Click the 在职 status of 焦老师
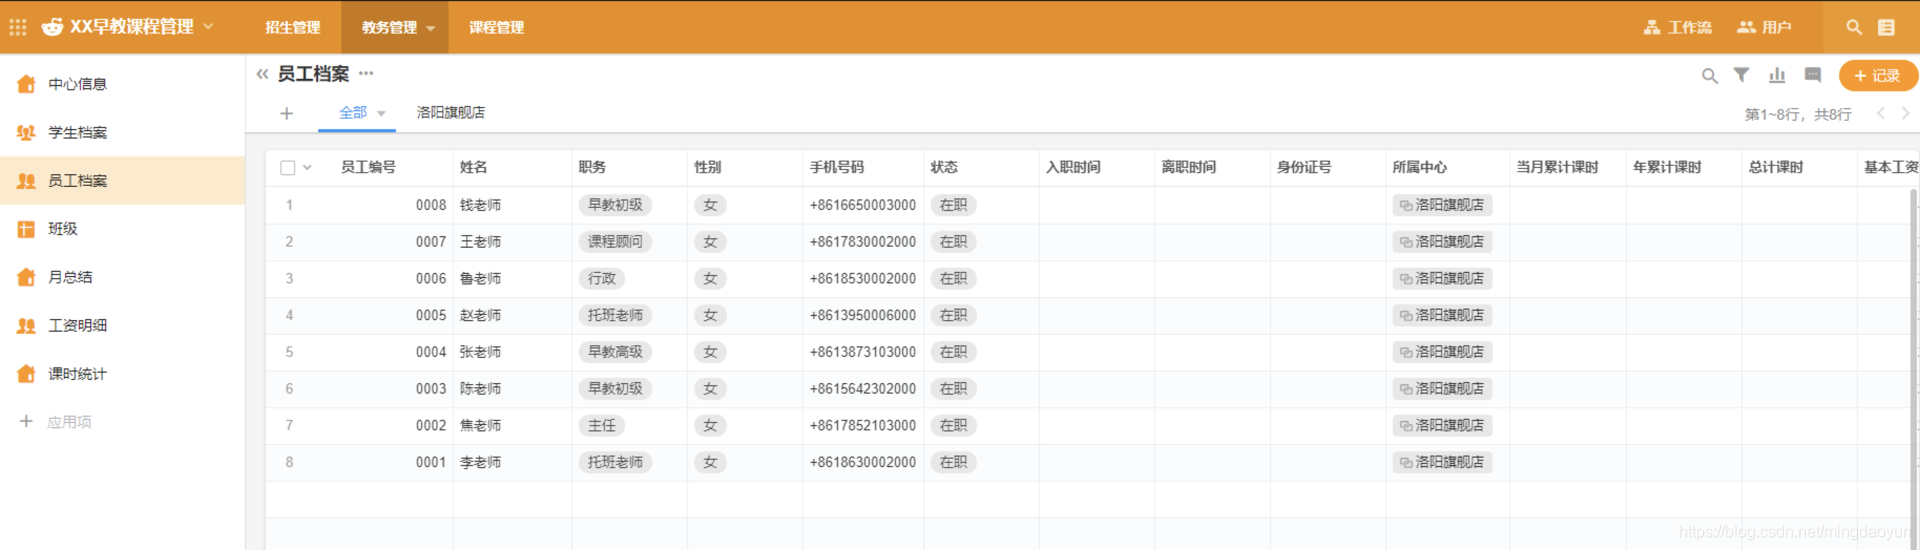This screenshot has width=1920, height=550. (953, 426)
